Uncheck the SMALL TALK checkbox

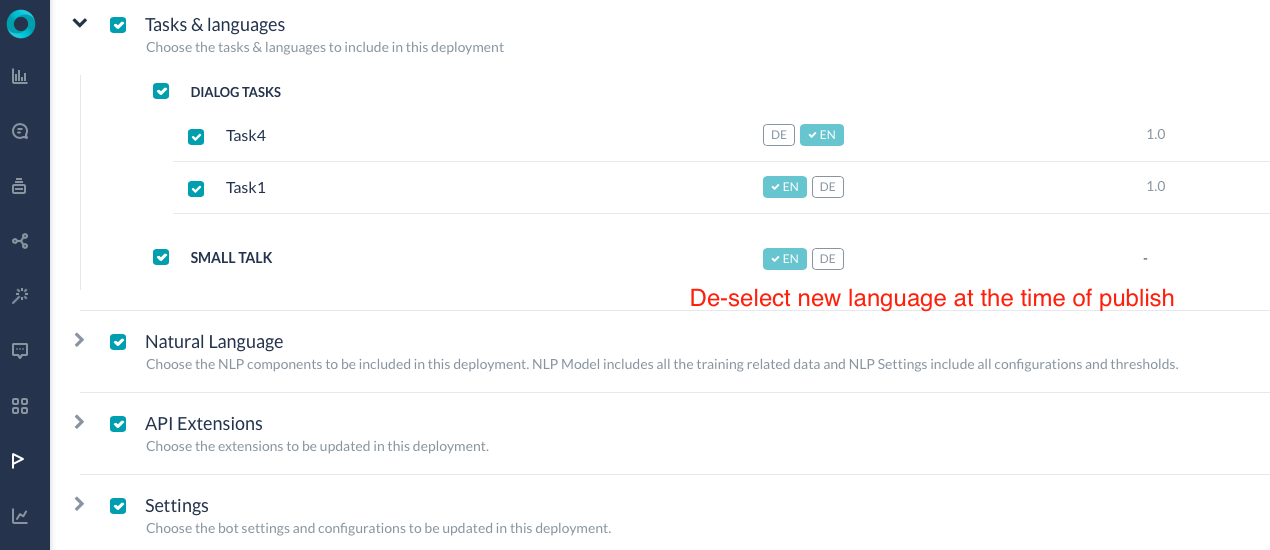click(x=161, y=257)
